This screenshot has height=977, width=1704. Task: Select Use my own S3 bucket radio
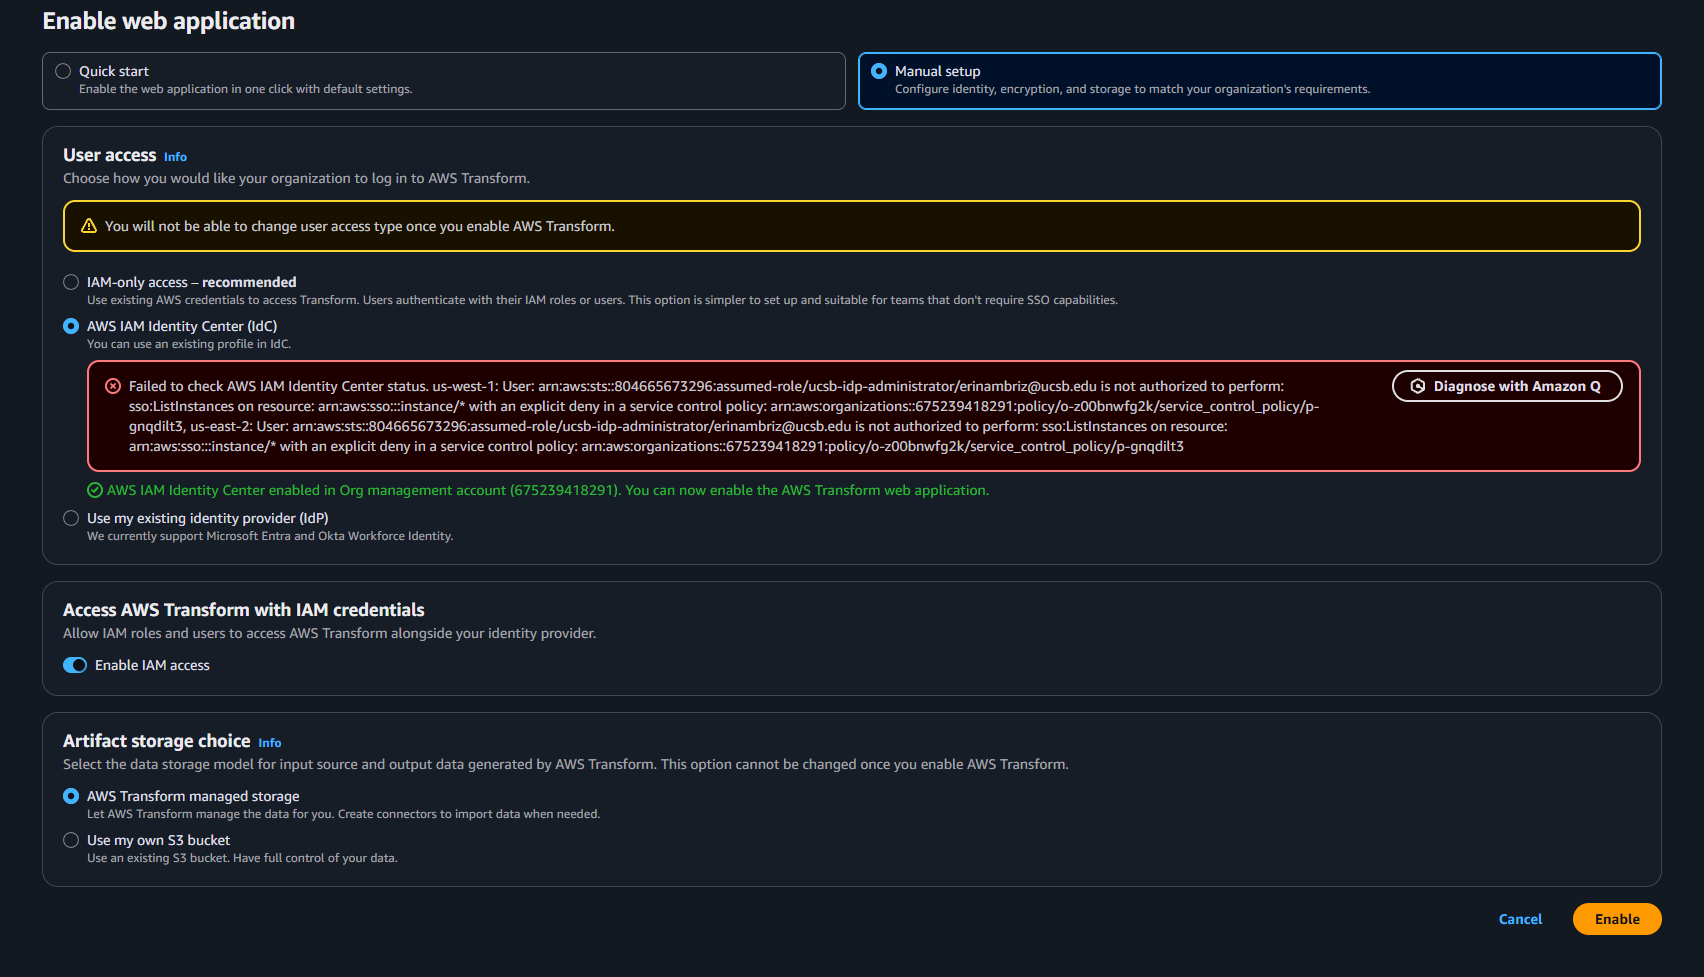(71, 840)
